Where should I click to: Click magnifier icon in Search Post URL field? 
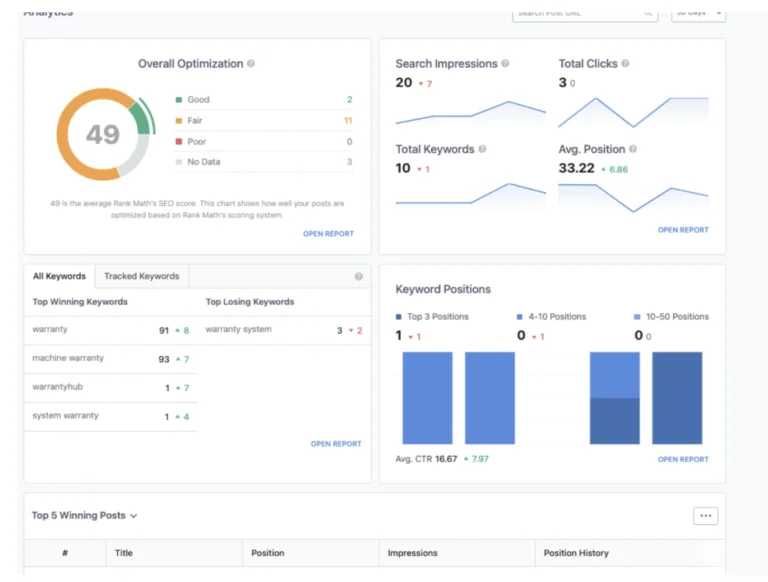point(648,13)
